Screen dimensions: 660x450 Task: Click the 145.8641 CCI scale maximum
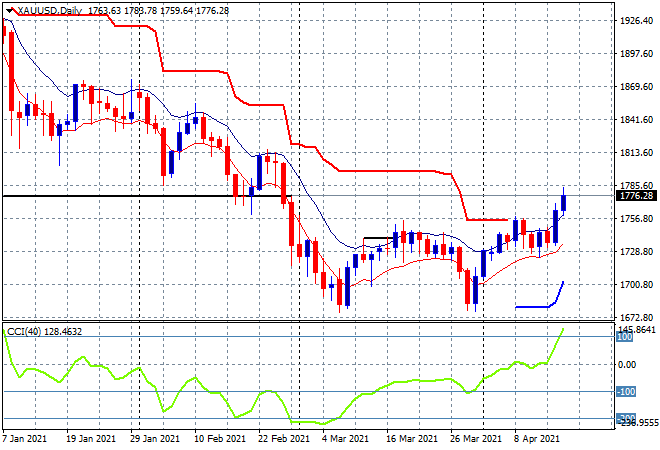(x=637, y=329)
